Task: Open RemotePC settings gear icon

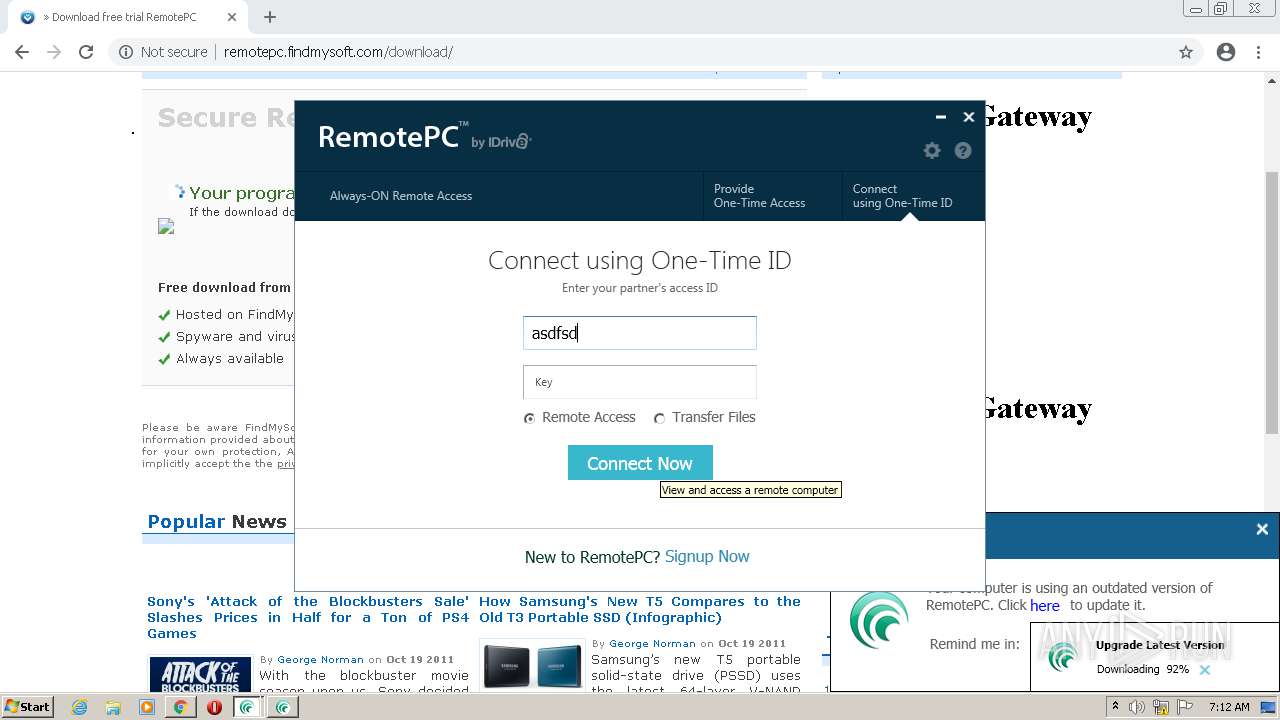Action: coord(932,150)
